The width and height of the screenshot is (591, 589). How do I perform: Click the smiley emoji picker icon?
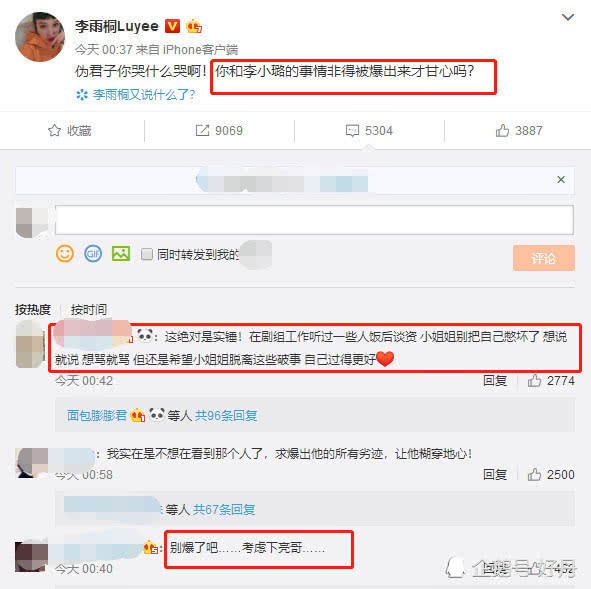pyautogui.click(x=64, y=253)
